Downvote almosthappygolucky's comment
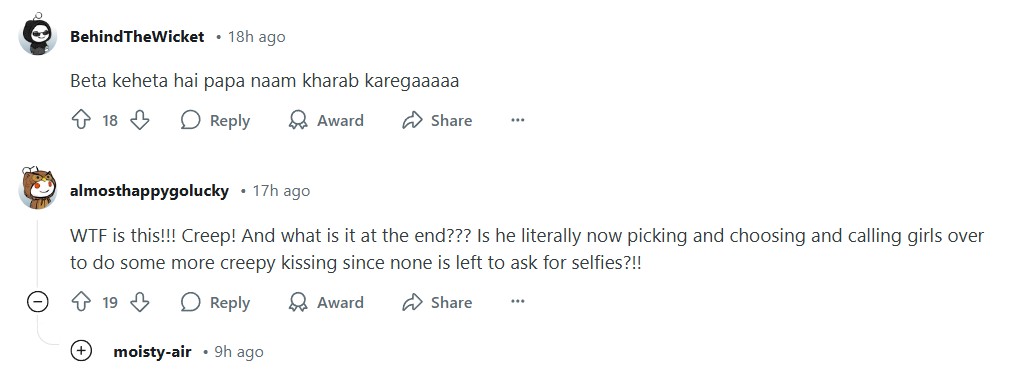The height and width of the screenshot is (381, 1016). point(140,302)
